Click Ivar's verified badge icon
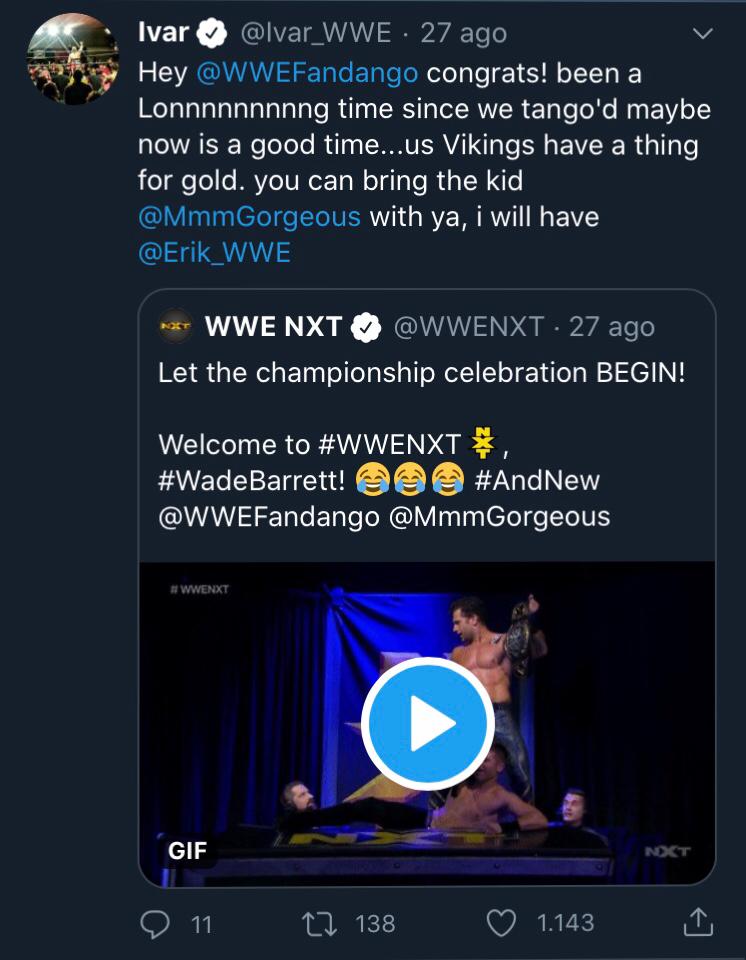Screen dimensions: 746x960 pyautogui.click(x=210, y=32)
